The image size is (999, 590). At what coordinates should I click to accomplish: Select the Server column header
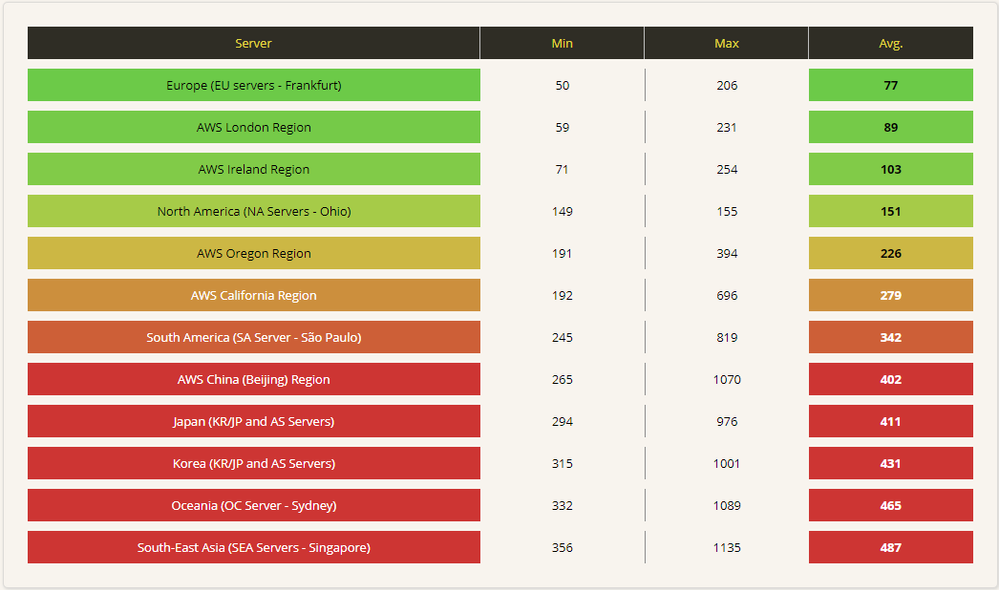pos(254,43)
